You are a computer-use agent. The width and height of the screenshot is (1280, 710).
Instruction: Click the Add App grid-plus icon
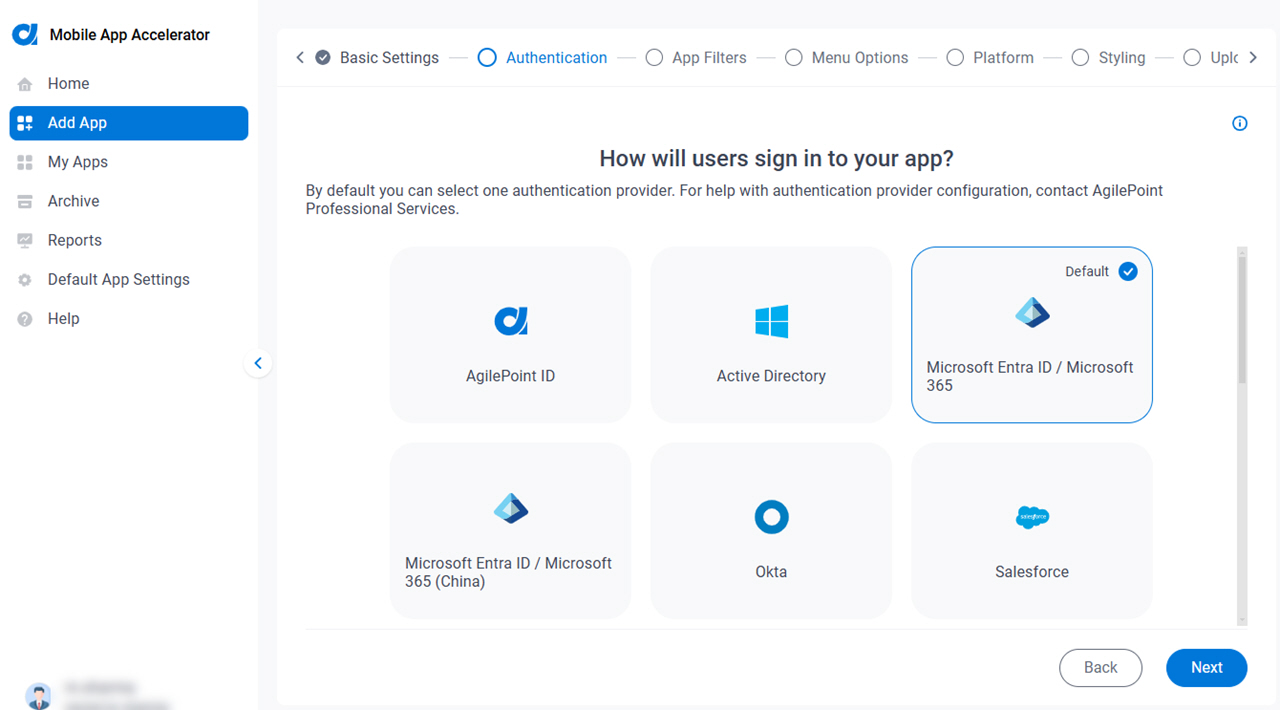pyautogui.click(x=25, y=123)
